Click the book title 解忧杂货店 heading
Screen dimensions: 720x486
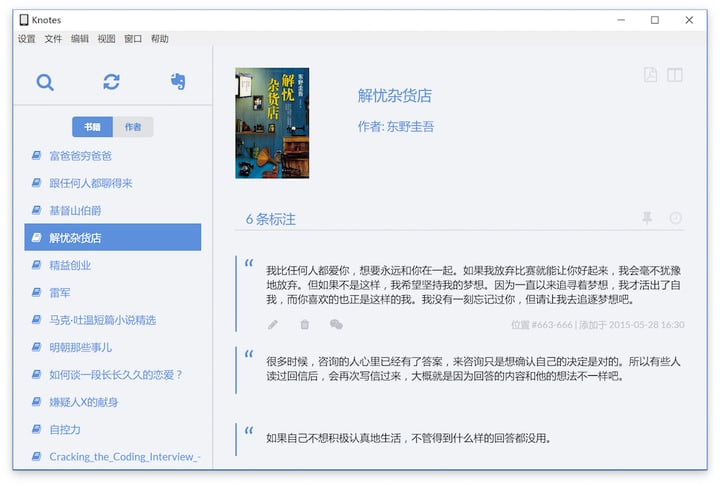point(394,96)
